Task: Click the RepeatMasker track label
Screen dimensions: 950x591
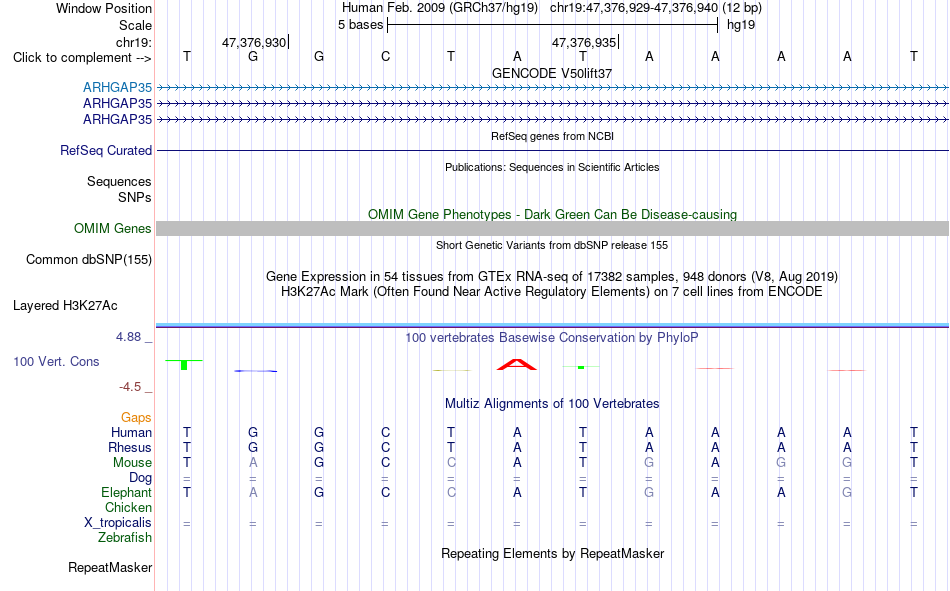Action: [x=110, y=568]
